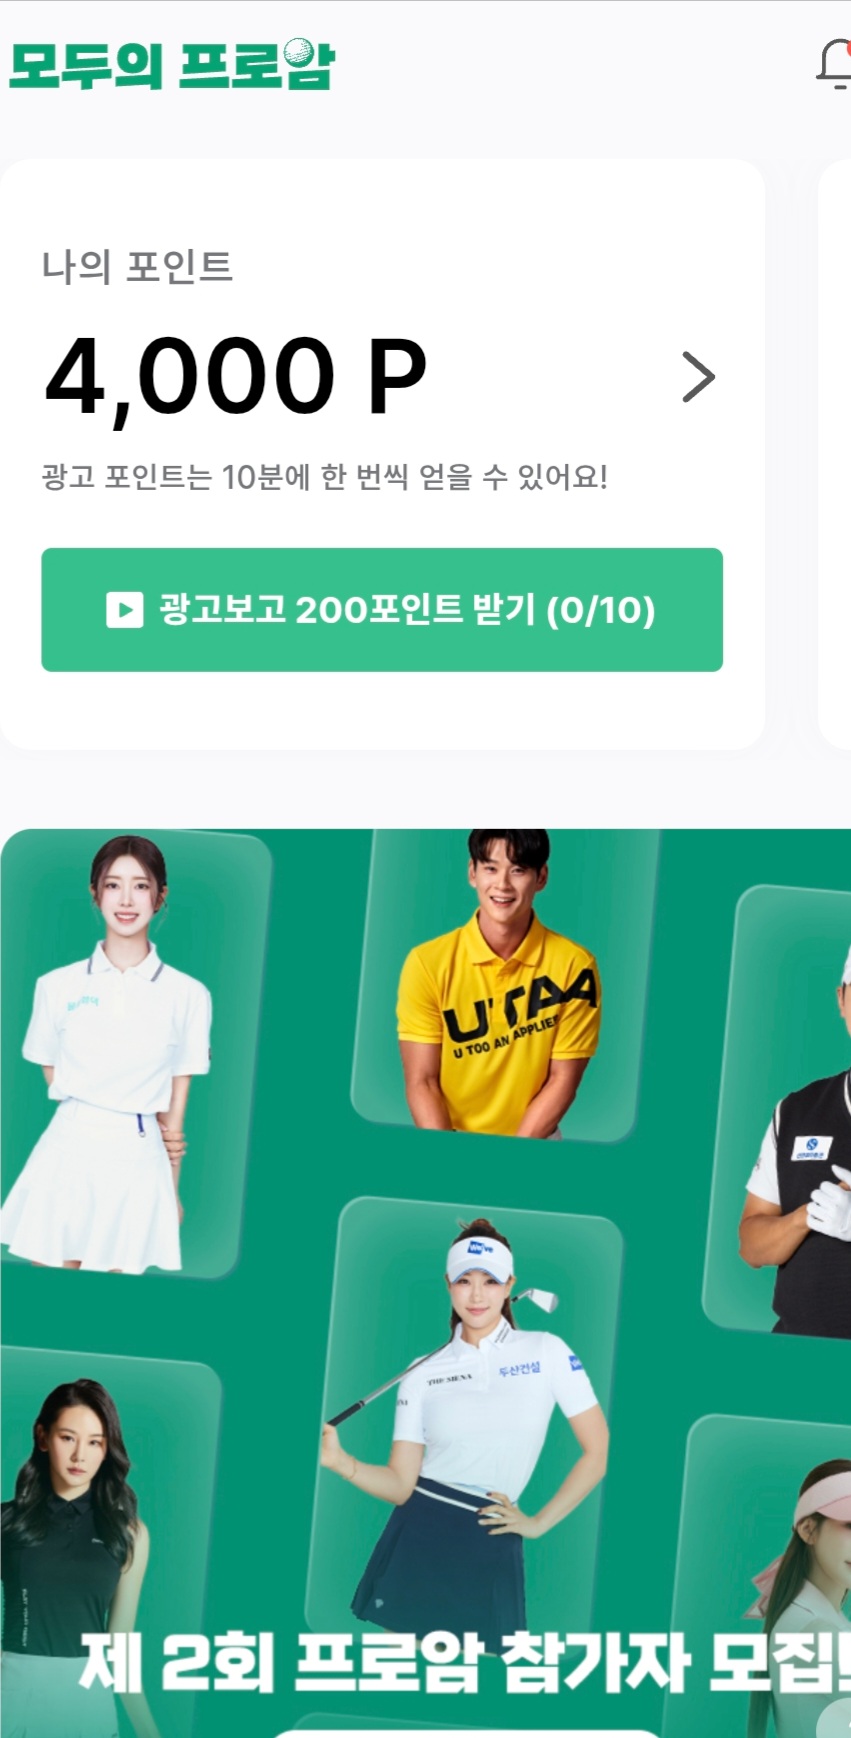Tap the golf ball in the logo

(x=299, y=52)
